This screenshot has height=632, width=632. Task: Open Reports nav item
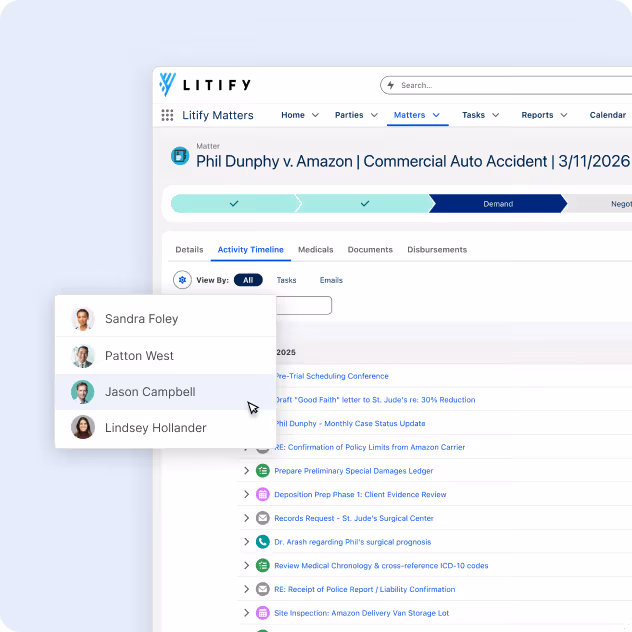tap(537, 115)
